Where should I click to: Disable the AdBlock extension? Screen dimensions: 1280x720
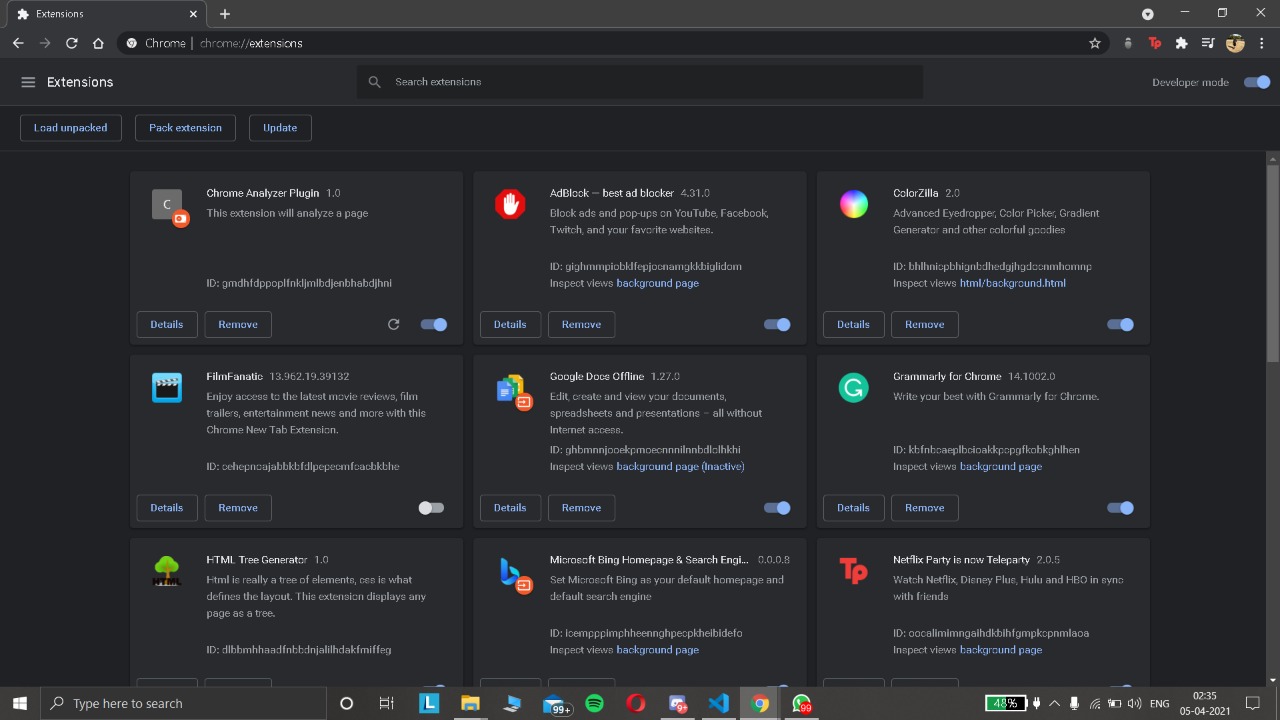pos(777,324)
